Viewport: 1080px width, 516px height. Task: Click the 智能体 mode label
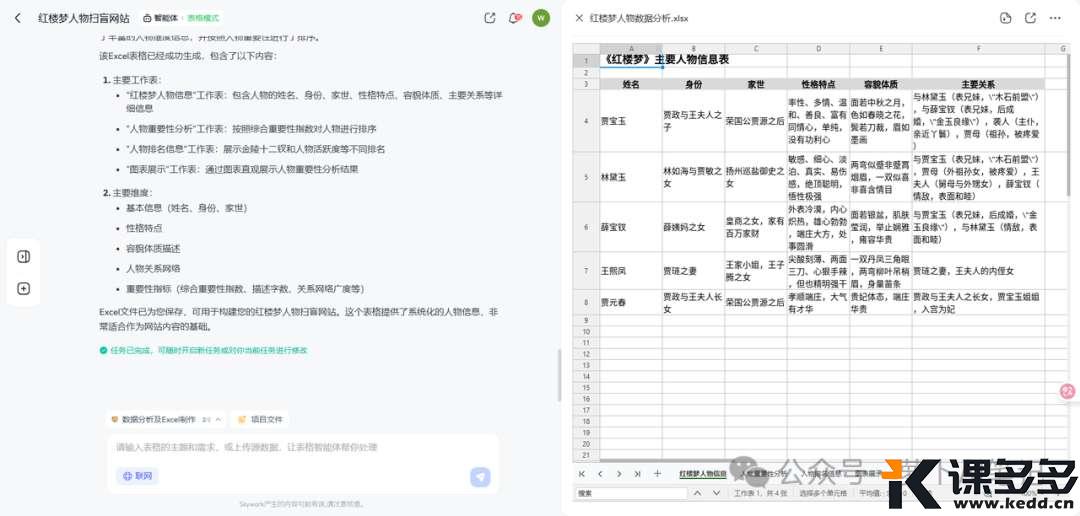pyautogui.click(x=162, y=18)
